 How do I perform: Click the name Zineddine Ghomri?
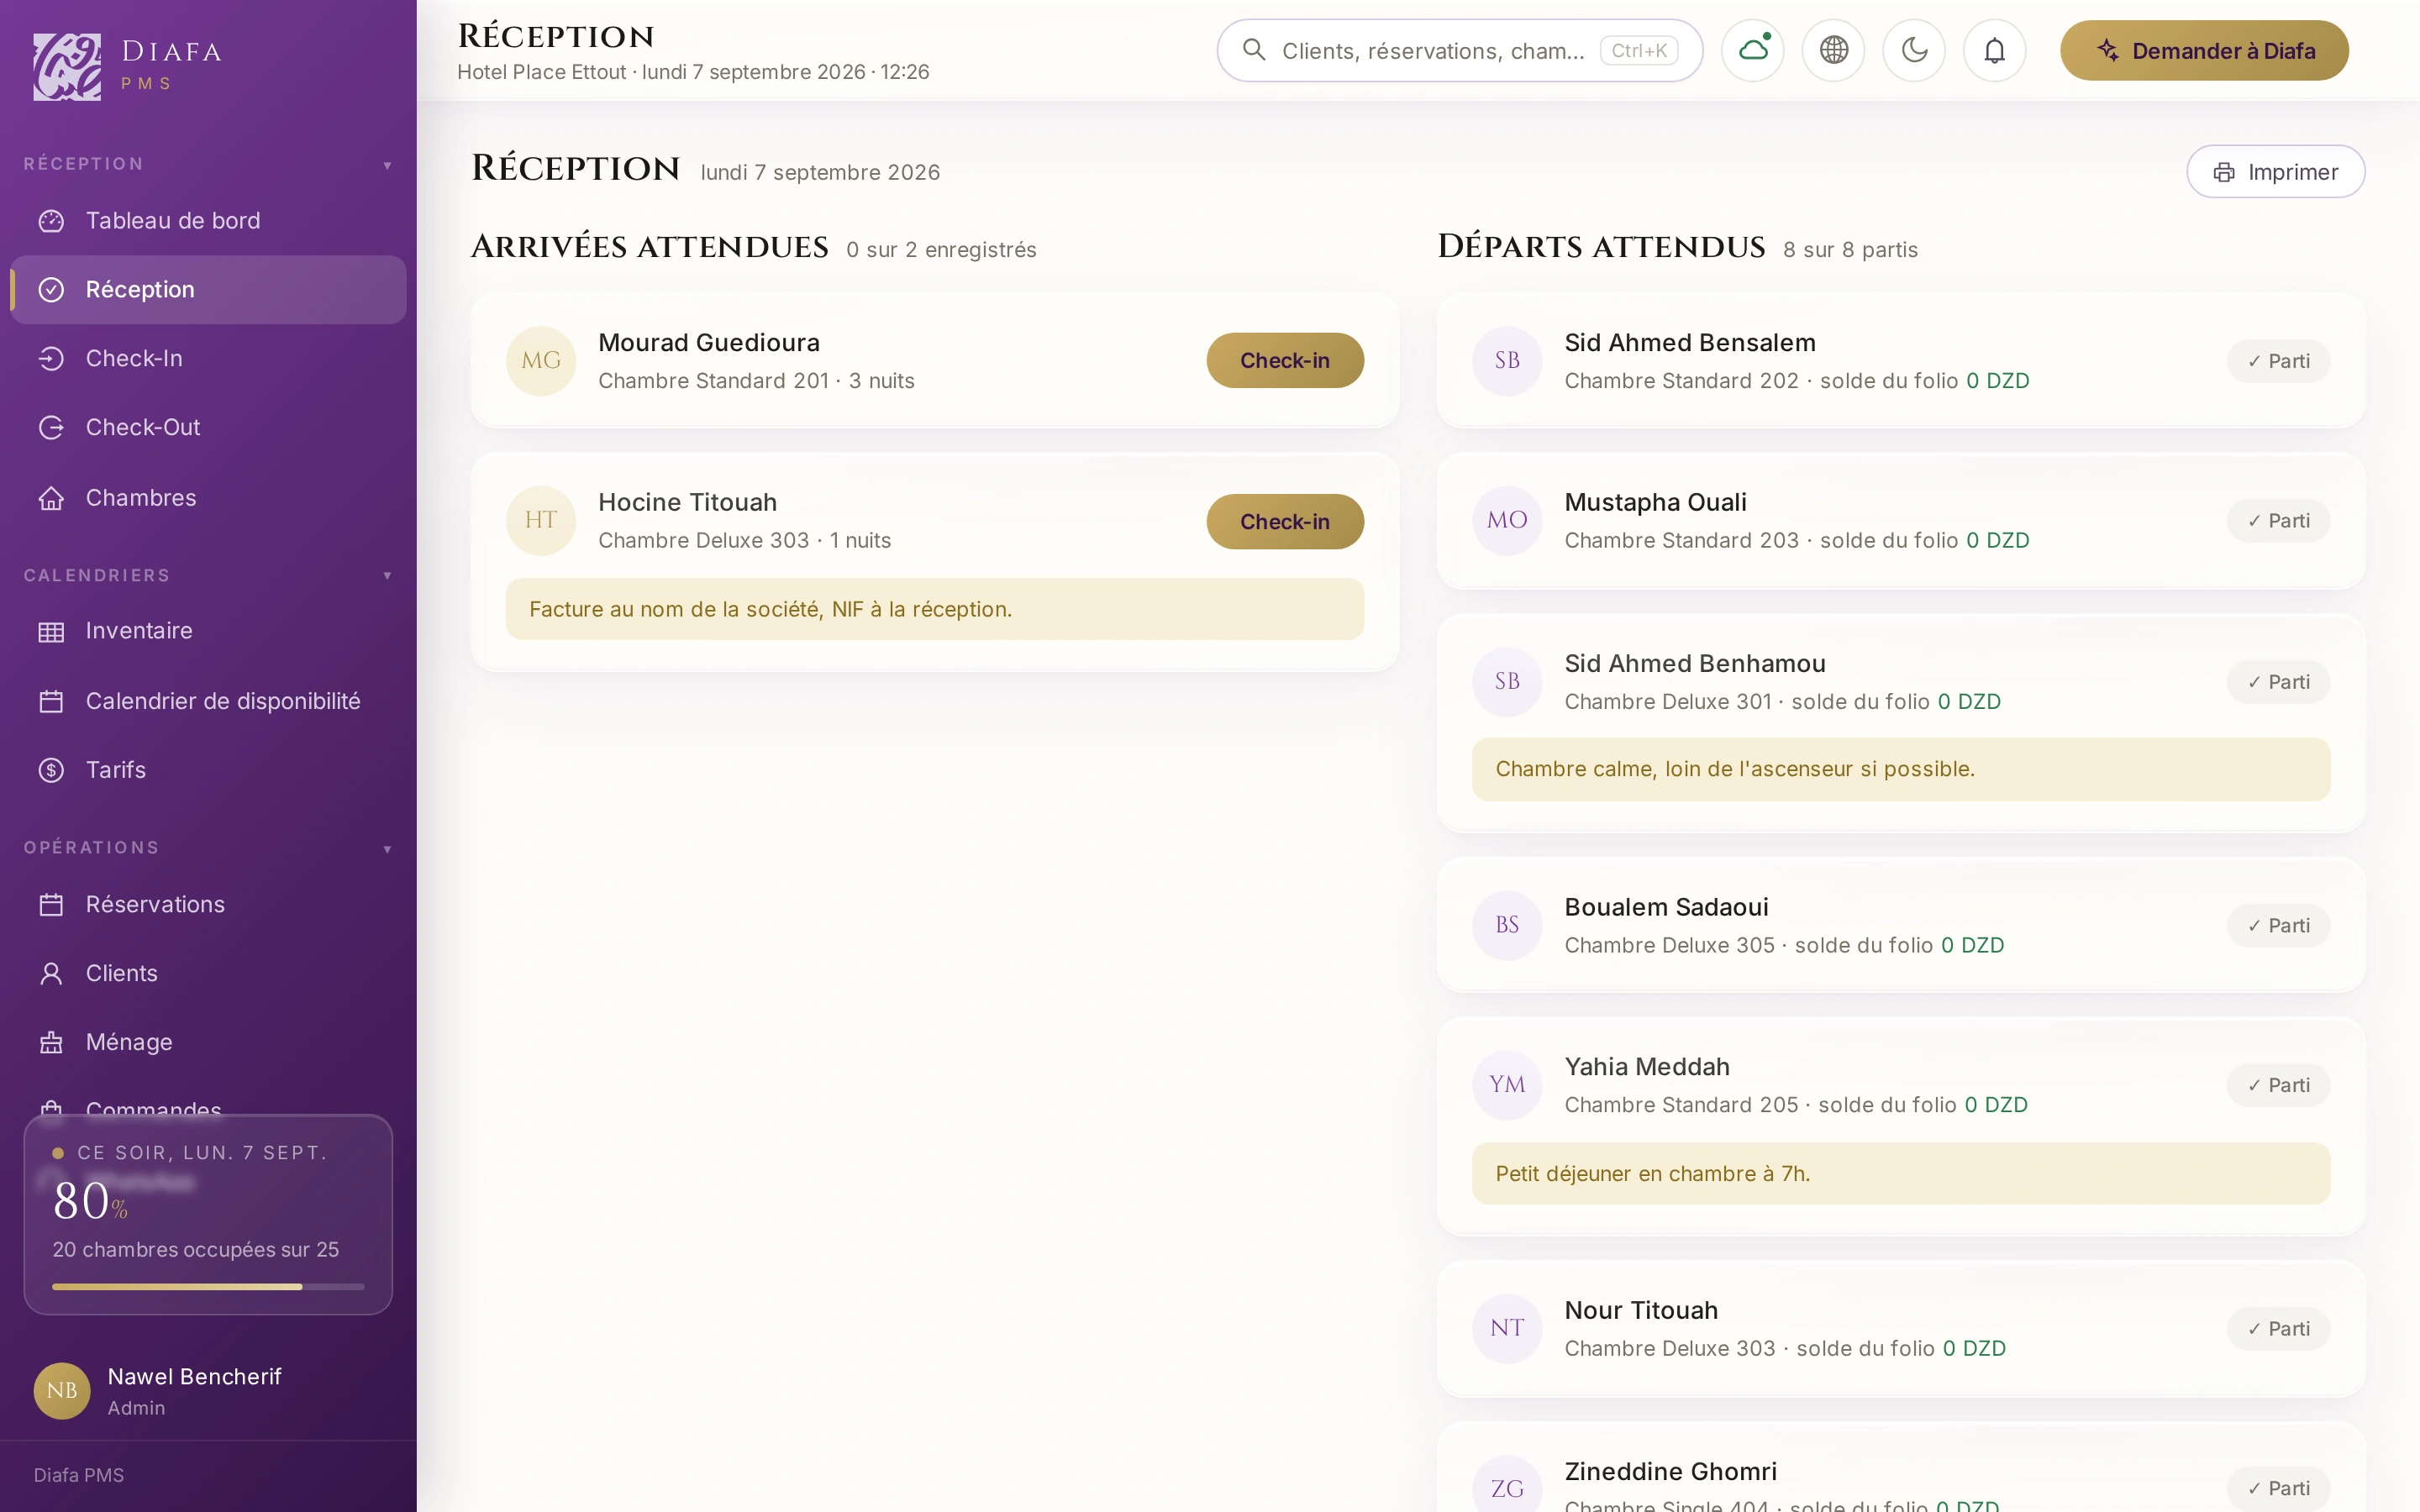coord(1670,1472)
